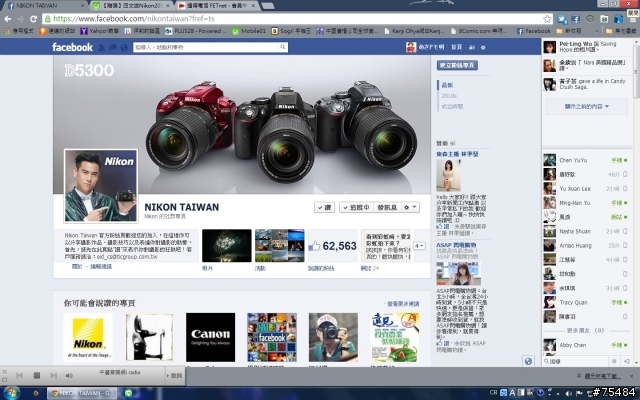Click the 建立粉絲專頁 button

[x=457, y=65]
